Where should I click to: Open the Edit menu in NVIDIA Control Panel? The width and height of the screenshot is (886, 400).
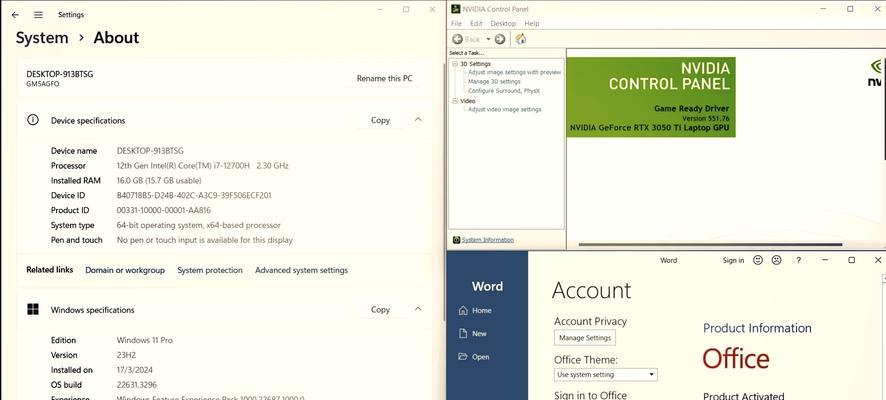tap(476, 23)
